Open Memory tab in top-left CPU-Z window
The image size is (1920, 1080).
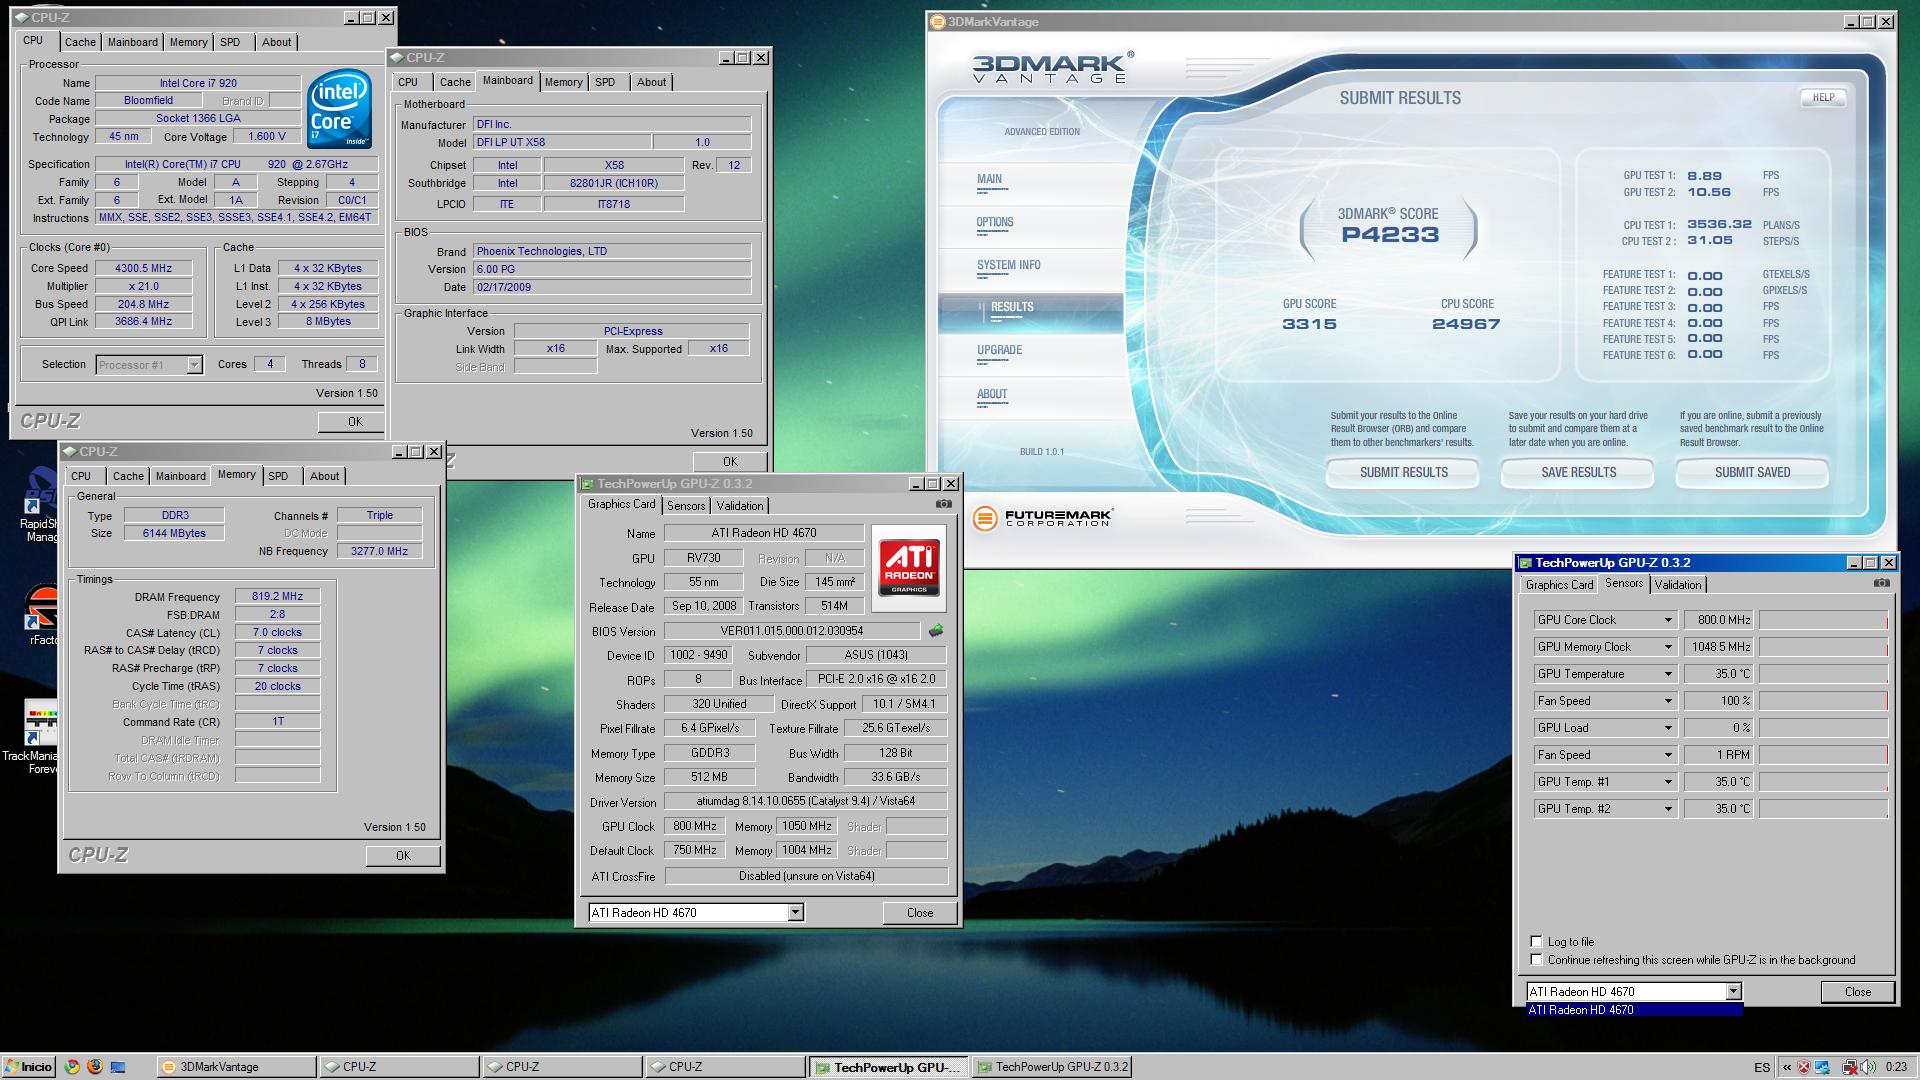tap(188, 42)
